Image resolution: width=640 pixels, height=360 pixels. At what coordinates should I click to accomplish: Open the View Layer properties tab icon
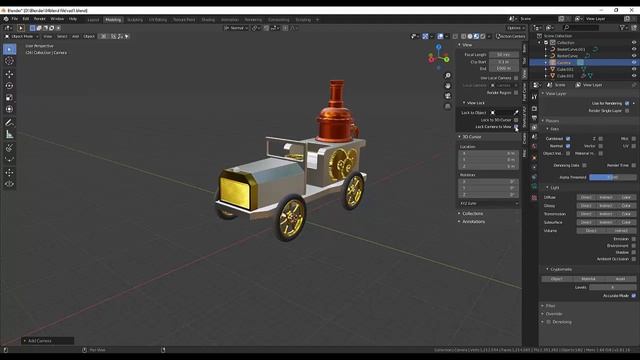click(534, 127)
